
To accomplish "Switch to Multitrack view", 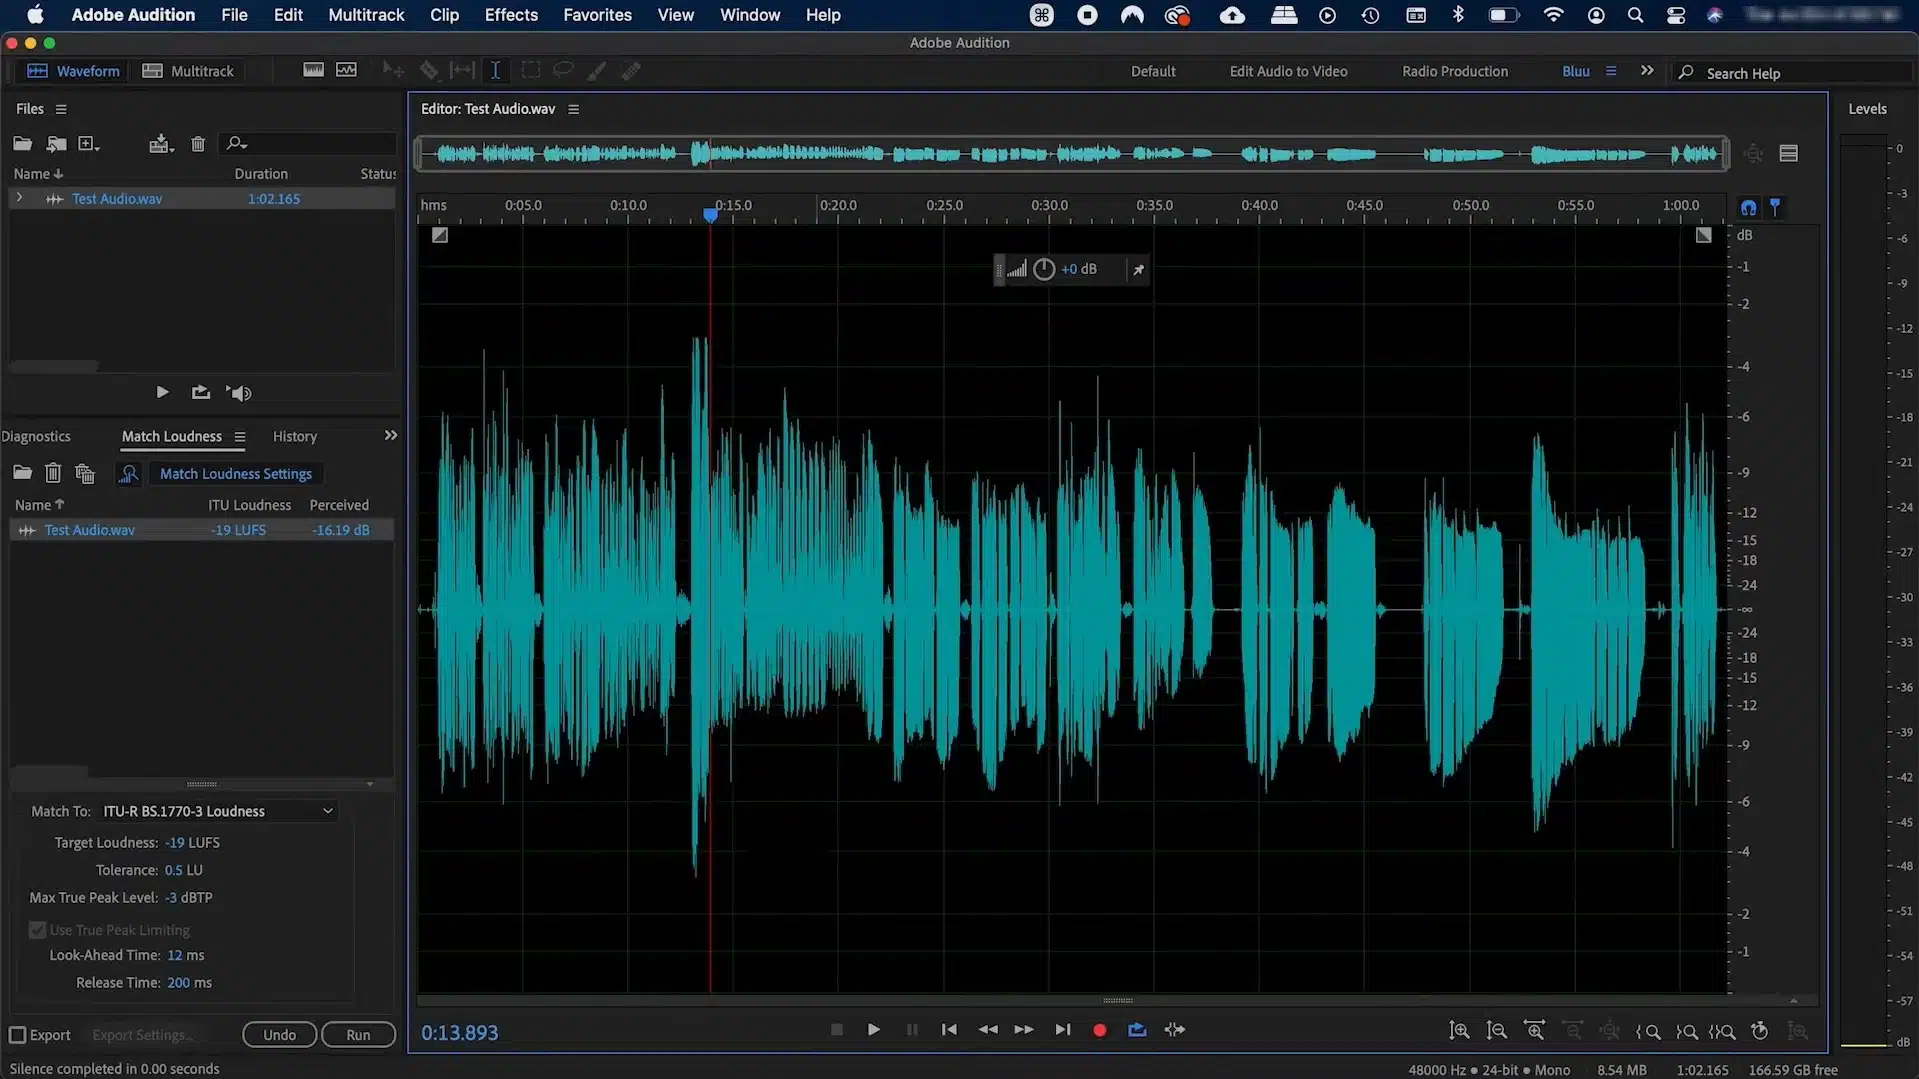I will tap(188, 71).
